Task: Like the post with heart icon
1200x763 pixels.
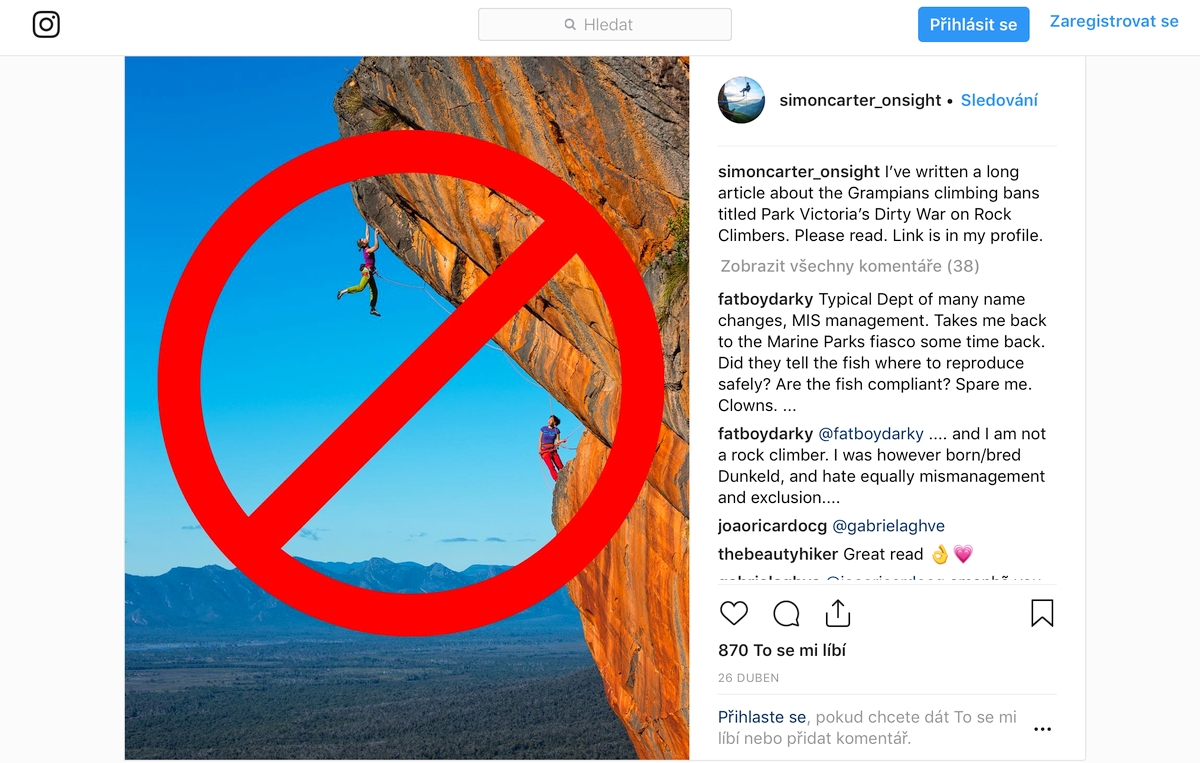Action: [x=734, y=613]
